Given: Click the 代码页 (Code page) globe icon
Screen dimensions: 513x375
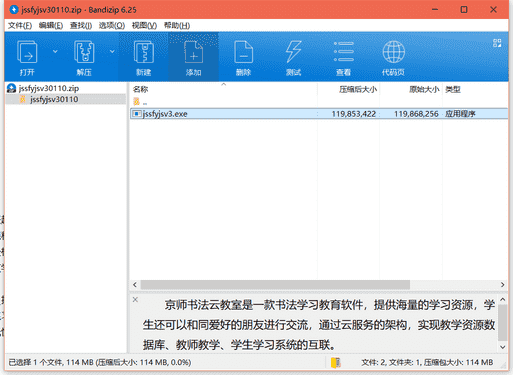Looking at the screenshot, I should pyautogui.click(x=393, y=57).
